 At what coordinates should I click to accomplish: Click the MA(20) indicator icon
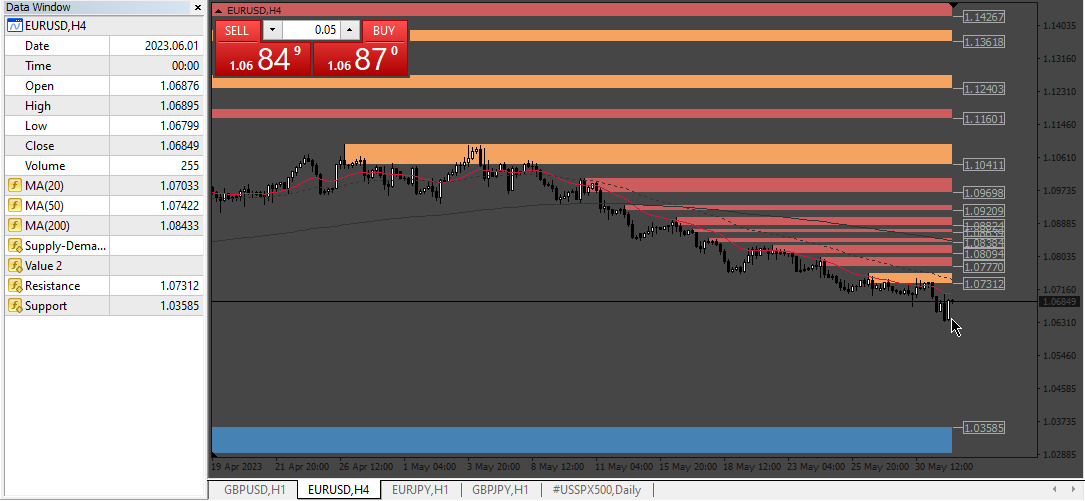coord(15,185)
